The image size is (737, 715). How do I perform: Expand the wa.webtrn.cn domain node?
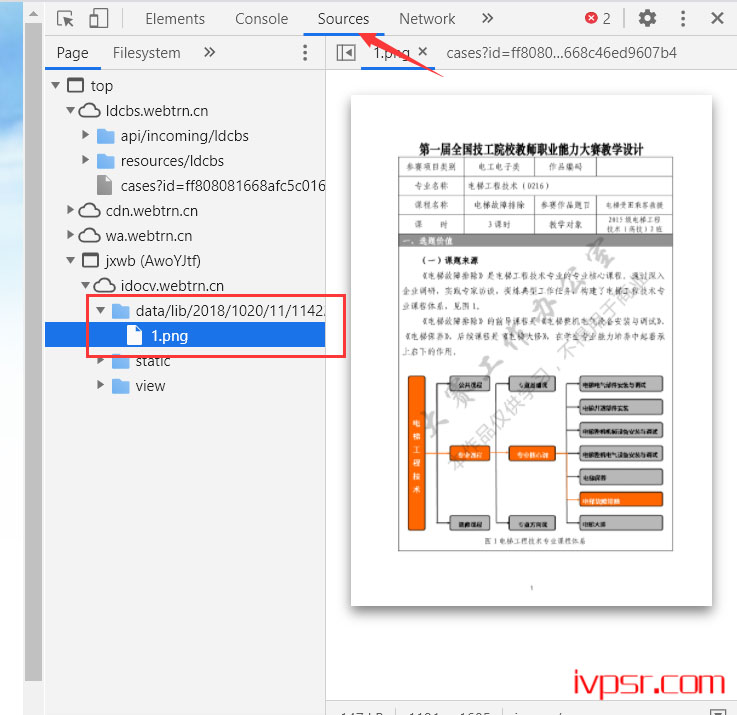pyautogui.click(x=71, y=235)
